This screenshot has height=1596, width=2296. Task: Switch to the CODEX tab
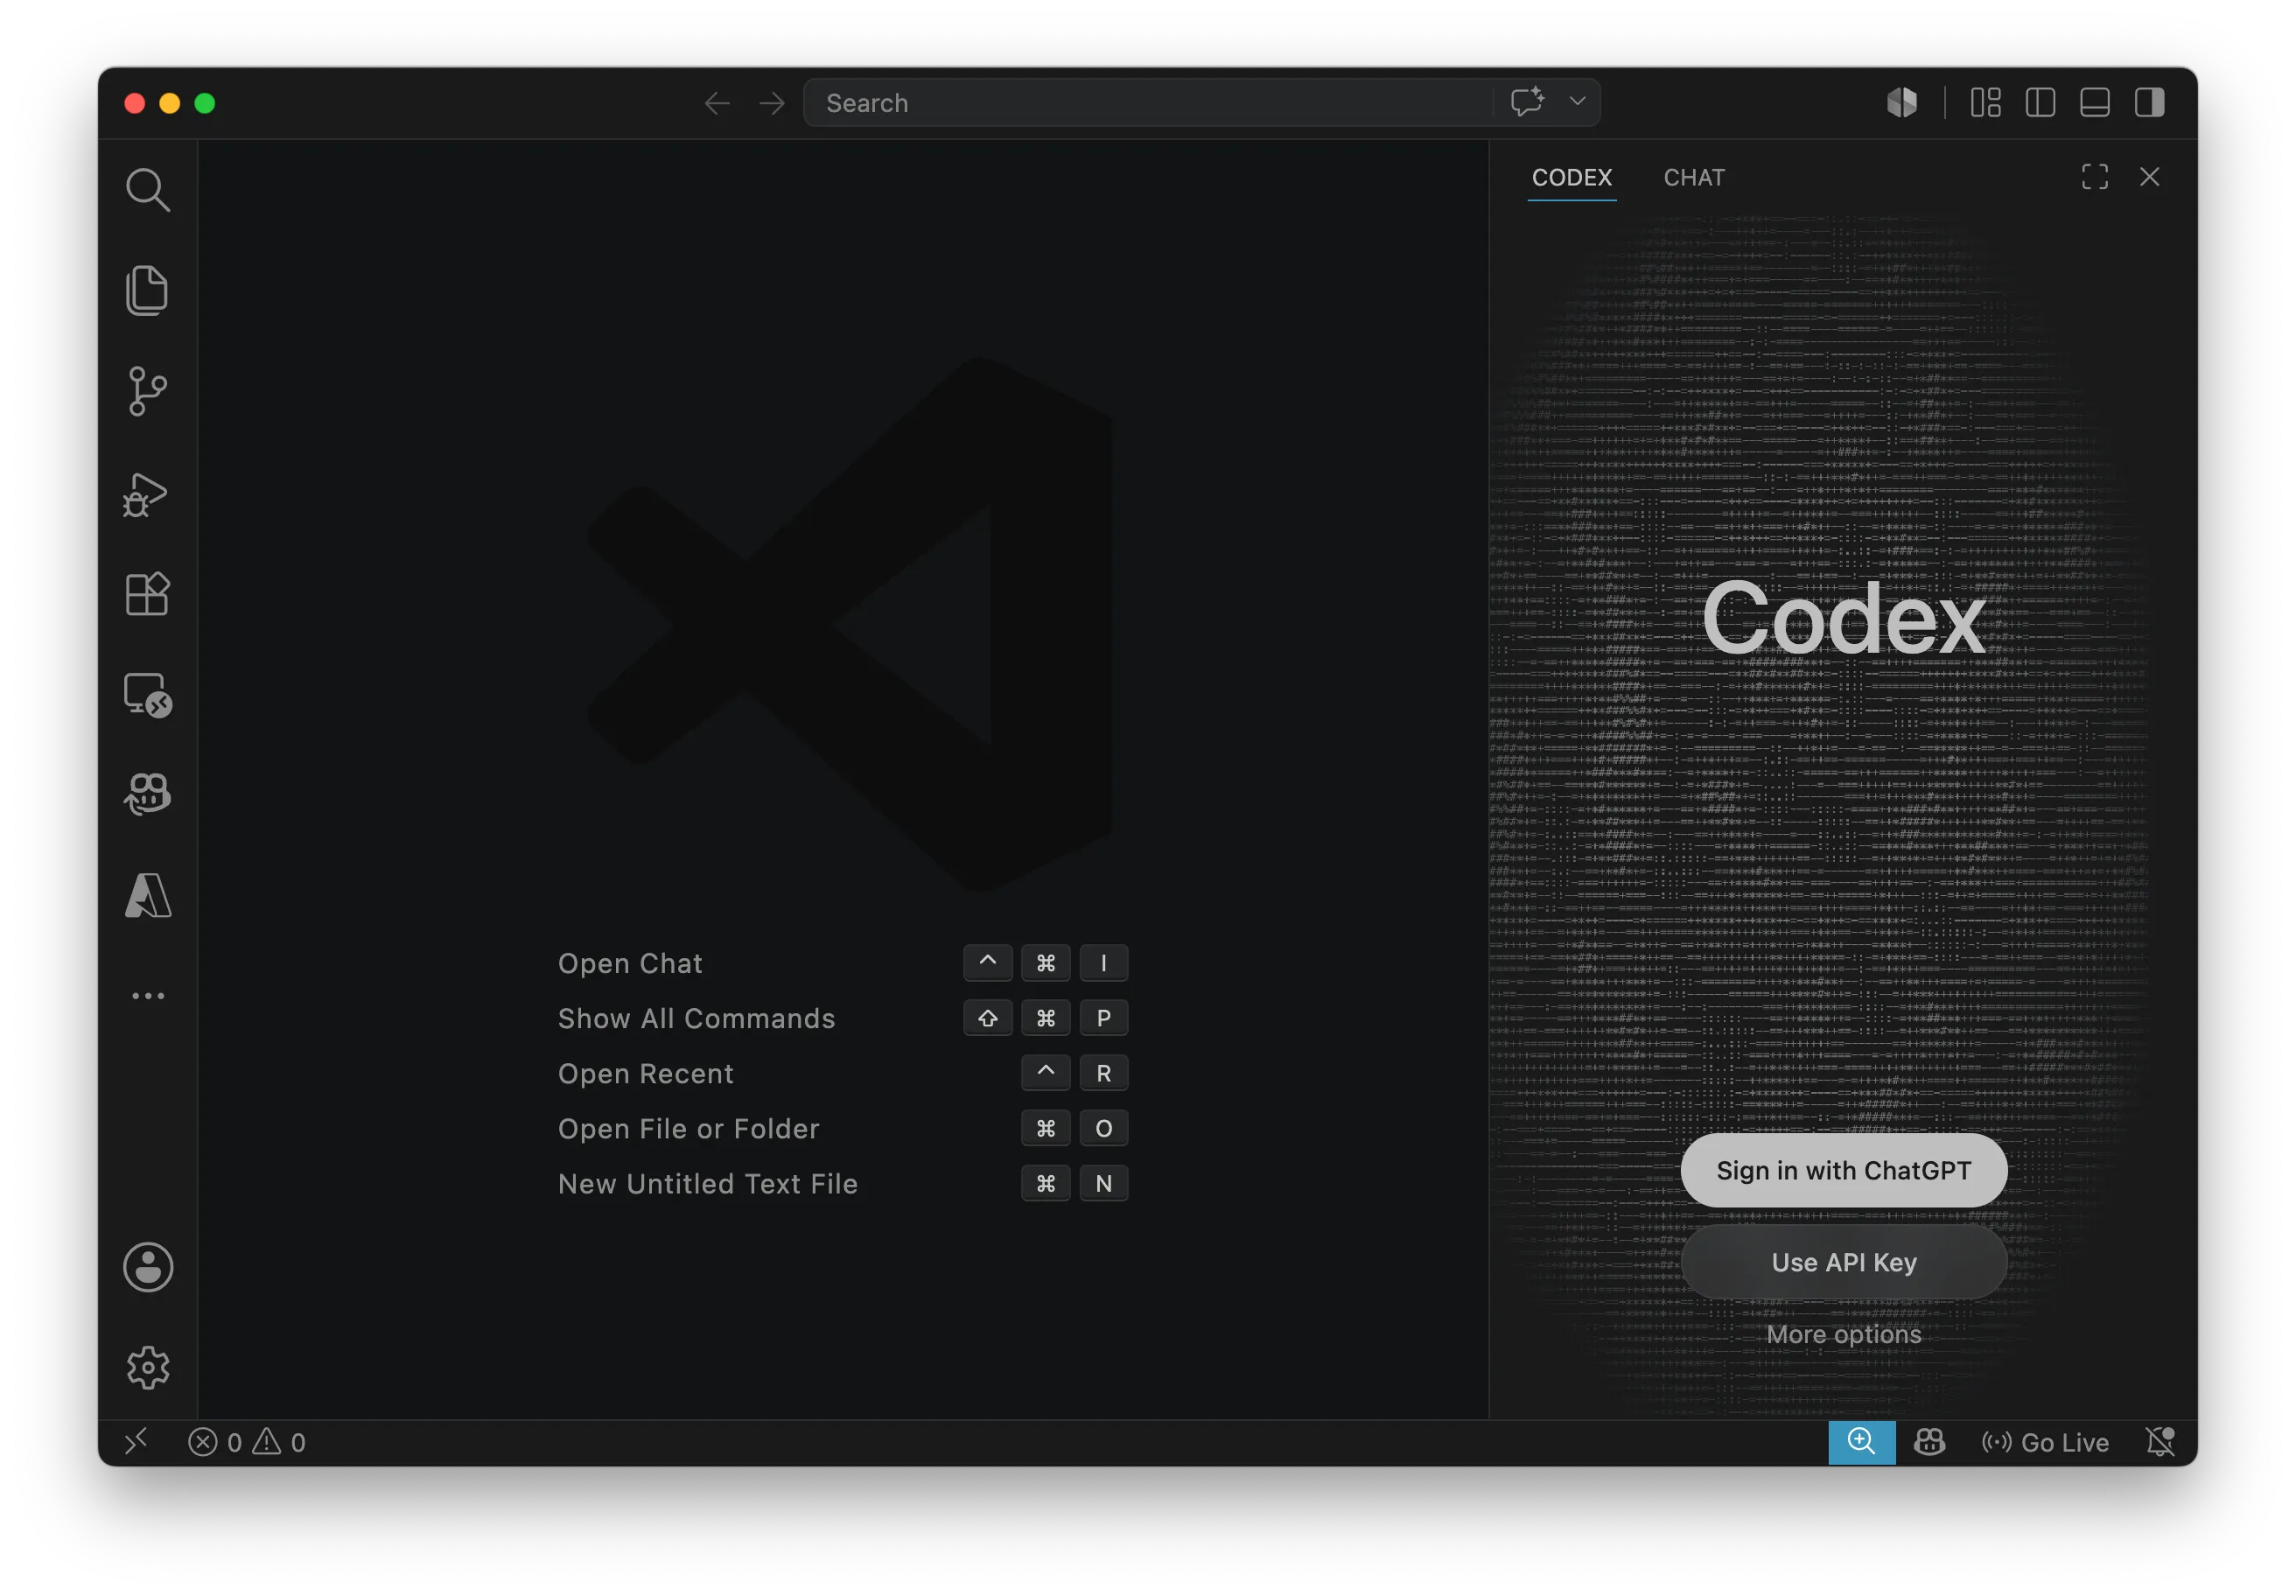[x=1571, y=177]
